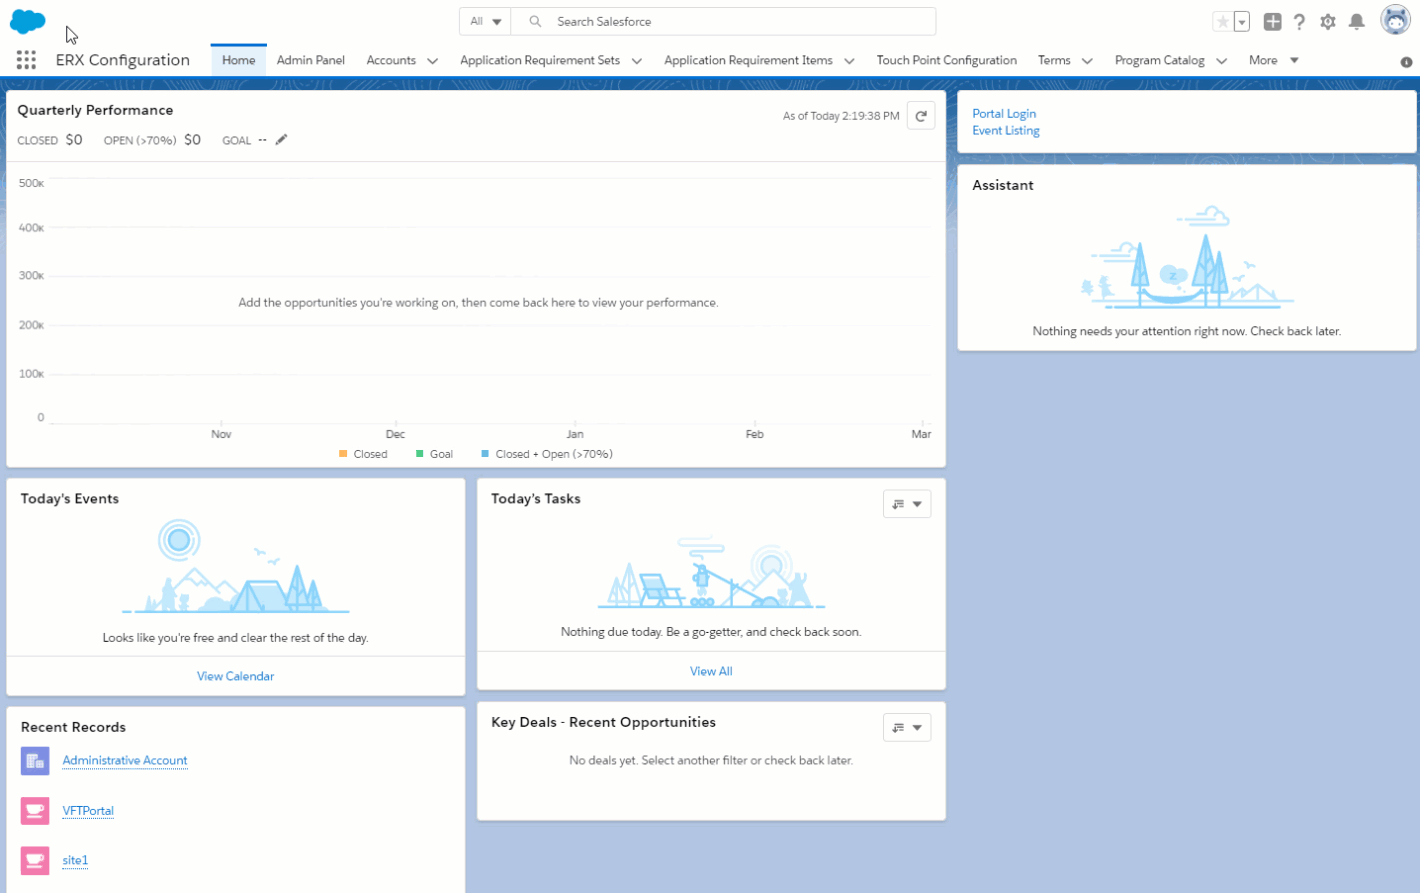Show notifications via bell icon
This screenshot has height=893, width=1420.
(1356, 22)
